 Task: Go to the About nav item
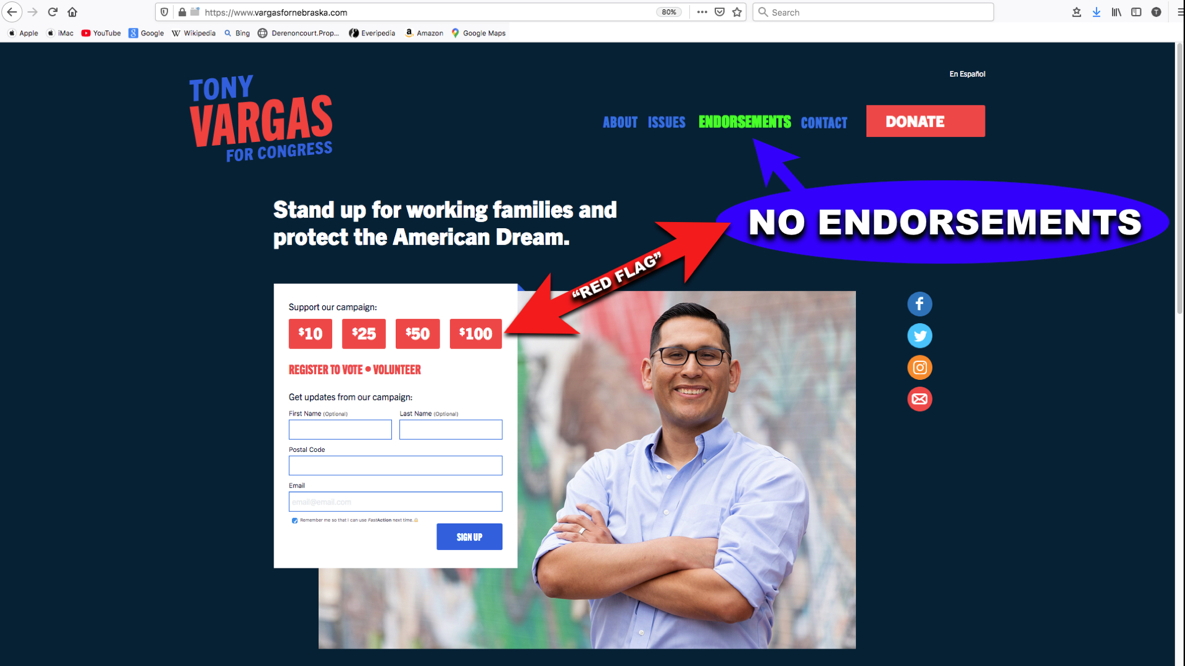(620, 122)
